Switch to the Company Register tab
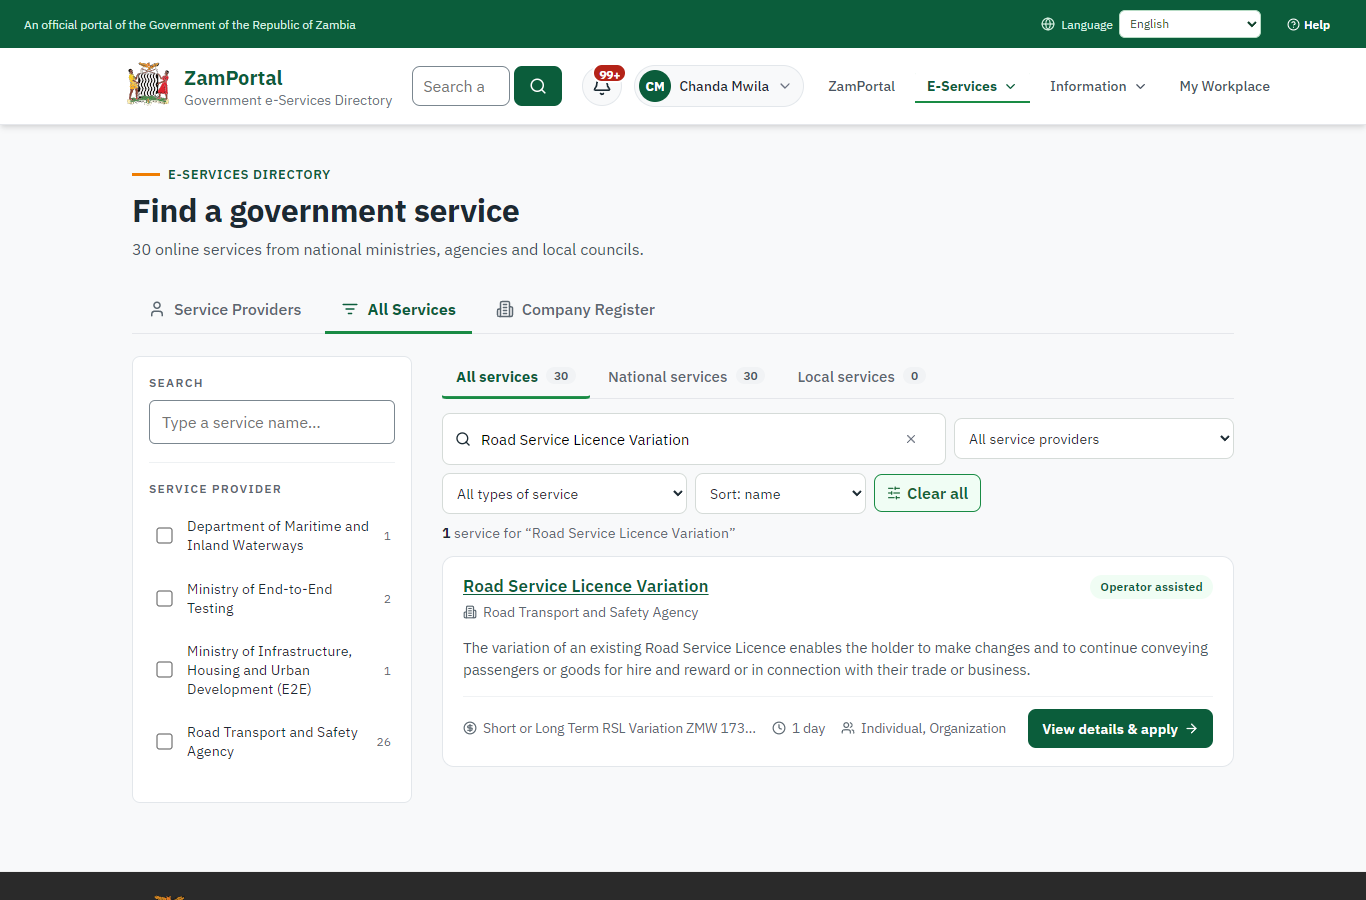 point(576,310)
